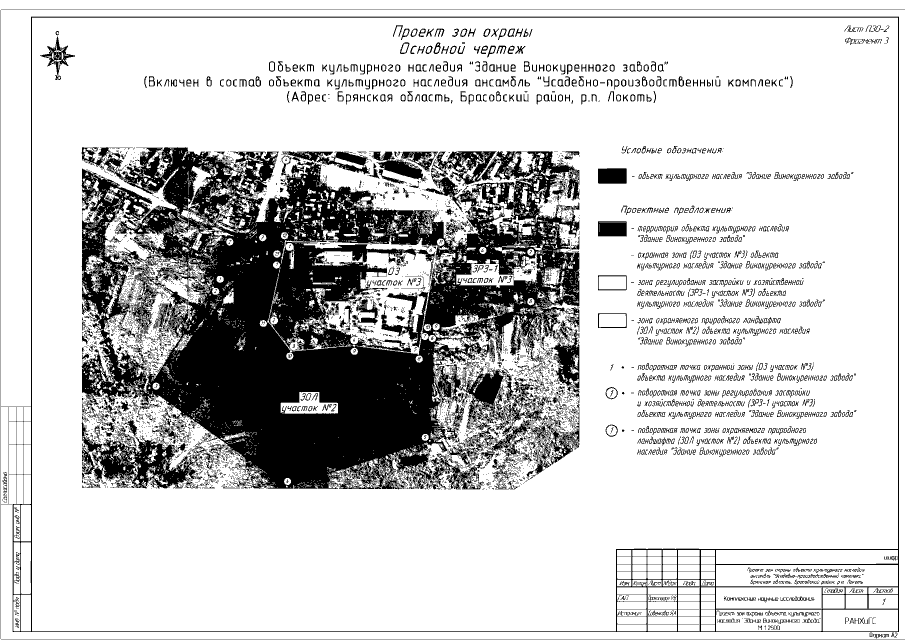Image resolution: width=905 pixels, height=640 pixels.
Task: Click the 'Лист ГОЗ-2' sheet label
Action: [x=866, y=30]
